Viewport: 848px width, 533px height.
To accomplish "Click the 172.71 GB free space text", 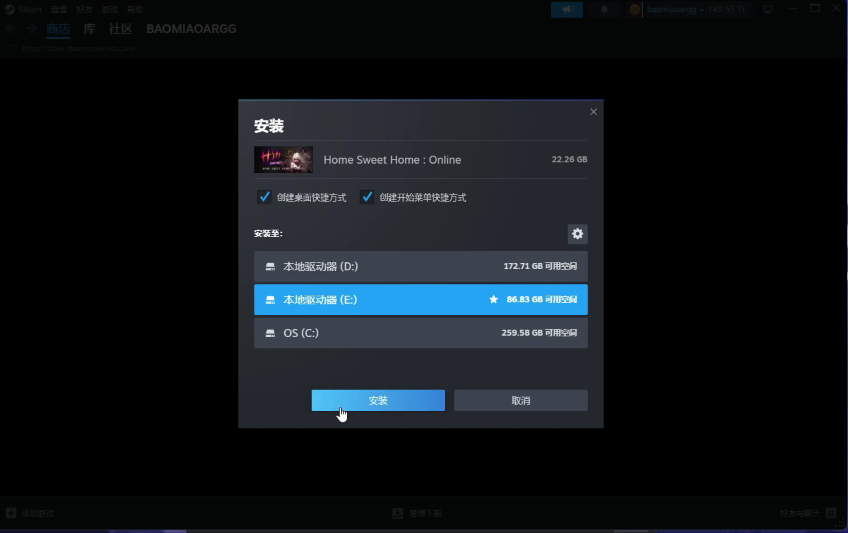I will point(540,266).
